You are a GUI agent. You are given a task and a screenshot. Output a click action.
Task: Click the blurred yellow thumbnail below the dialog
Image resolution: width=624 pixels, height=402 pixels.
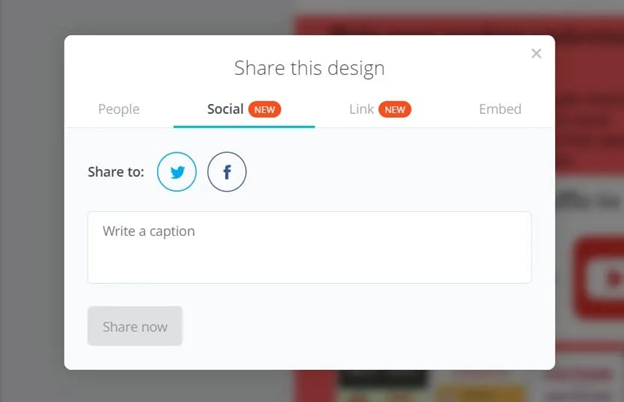pyautogui.click(x=480, y=393)
